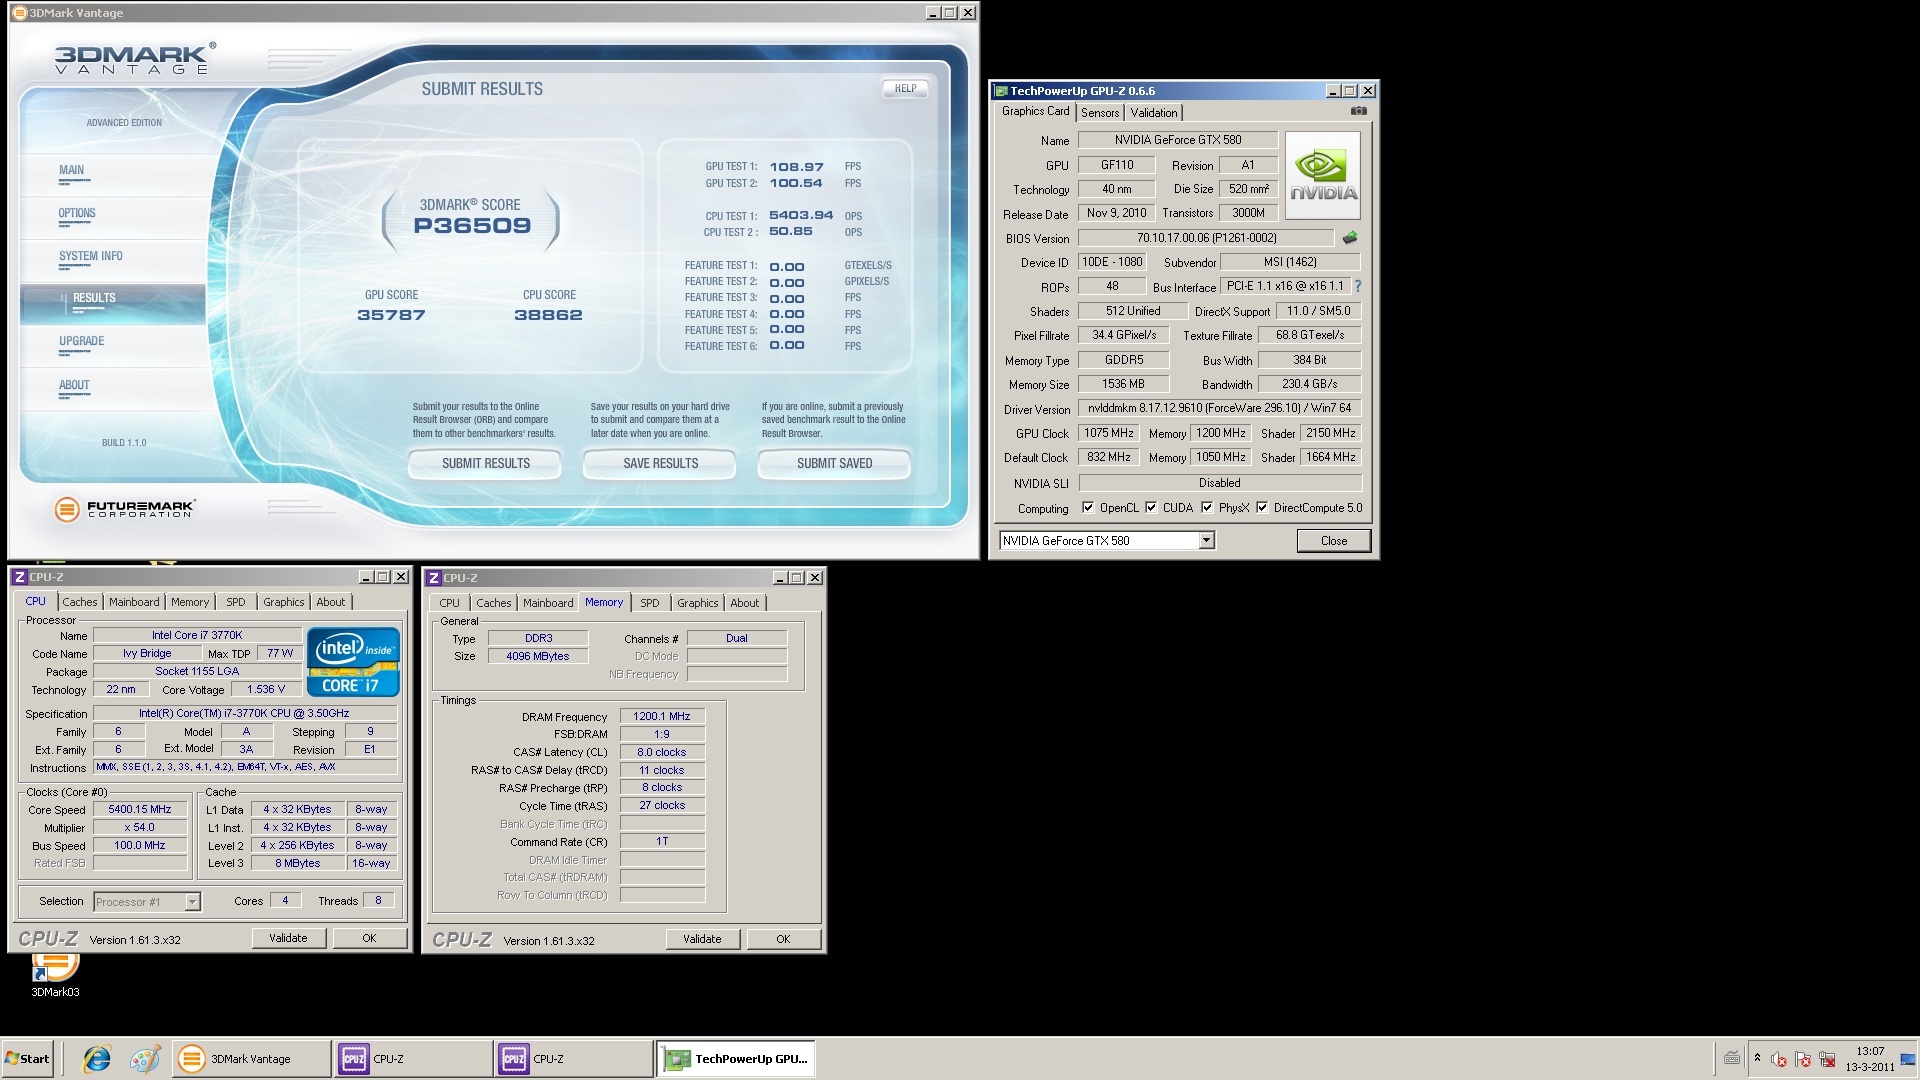Click the Intel Core i7 logo badge
Screen dimensions: 1920x1080
(x=353, y=662)
